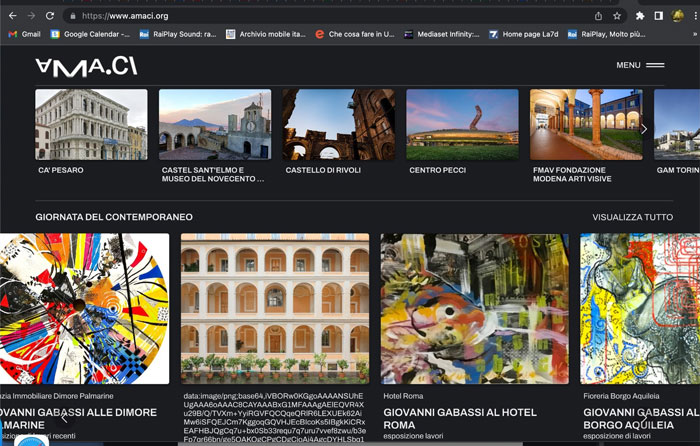Open the Gmail bookmark
700x446 pixels.
(x=25, y=34)
